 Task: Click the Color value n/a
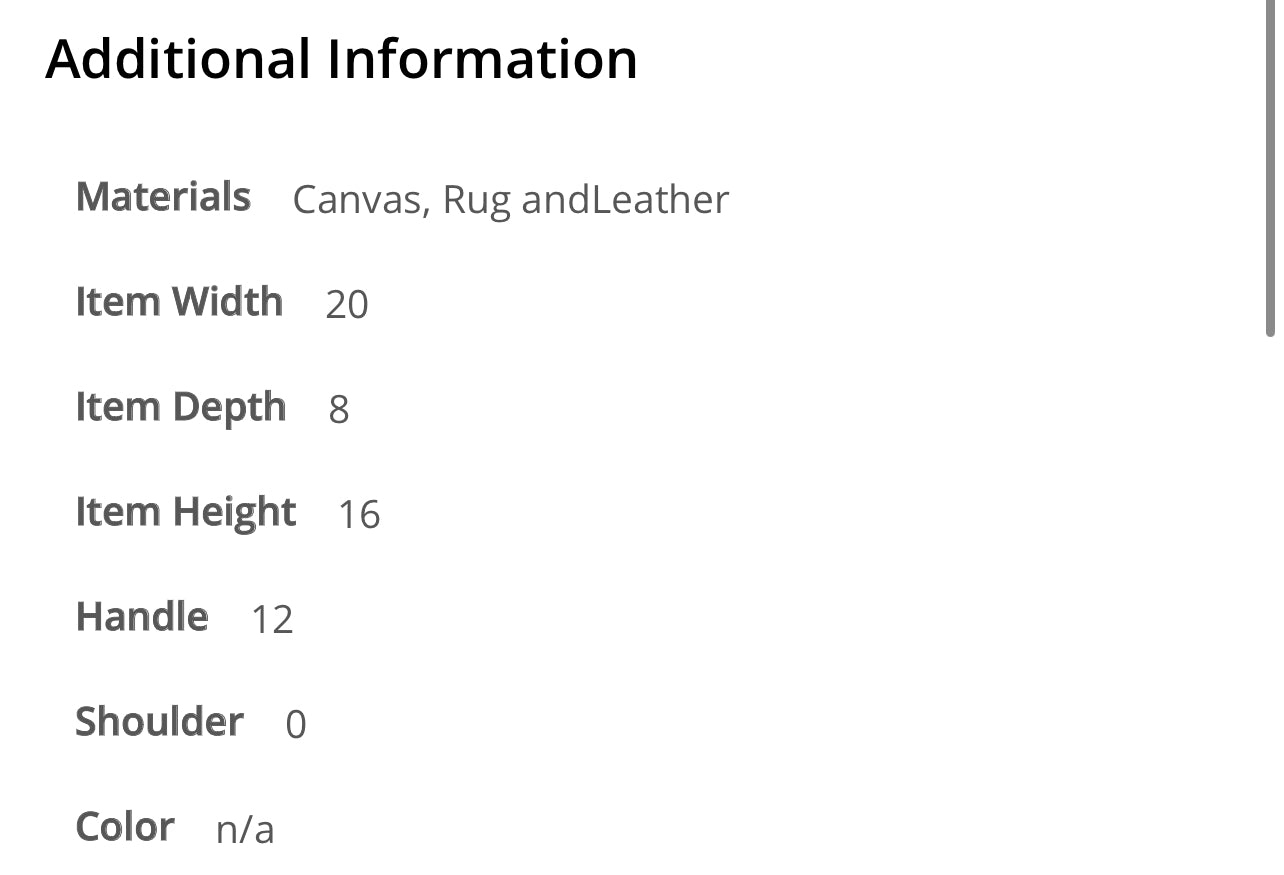pos(245,829)
